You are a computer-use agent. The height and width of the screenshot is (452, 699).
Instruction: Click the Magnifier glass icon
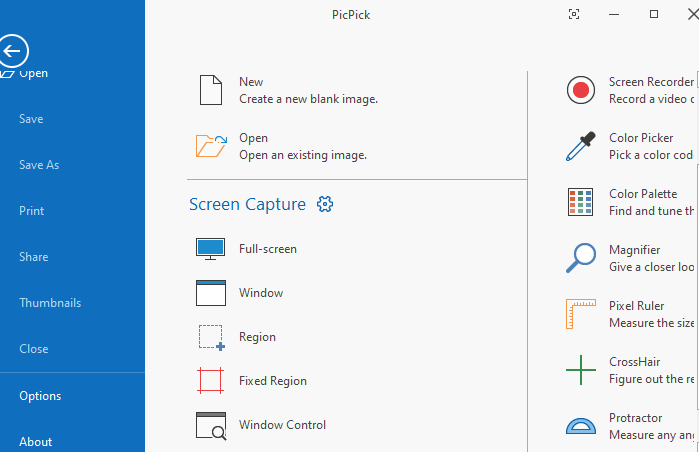point(580,258)
